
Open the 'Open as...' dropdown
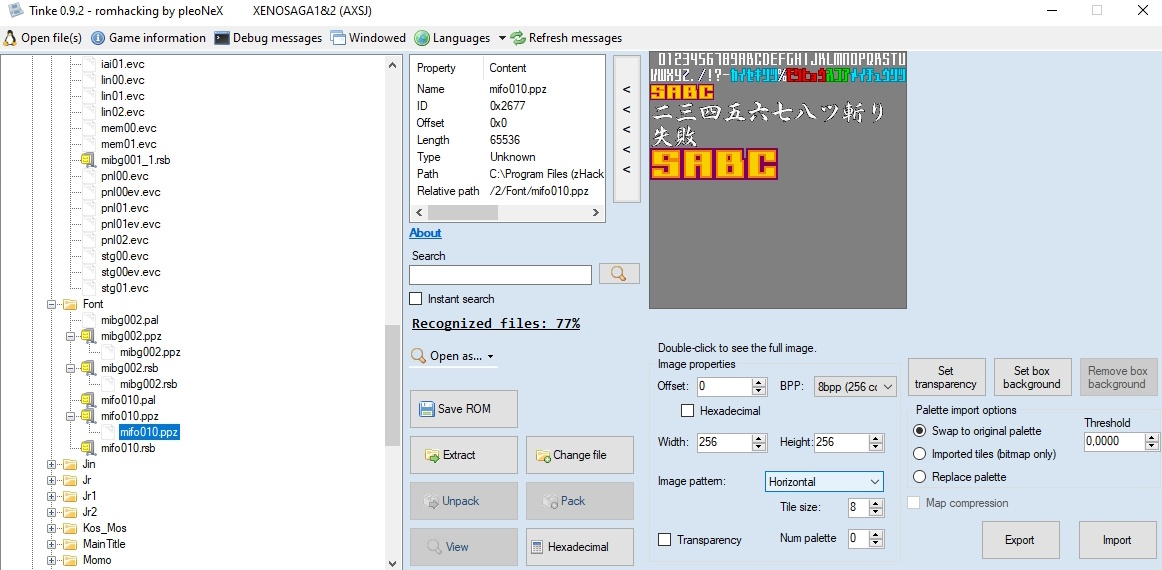[x=454, y=356]
